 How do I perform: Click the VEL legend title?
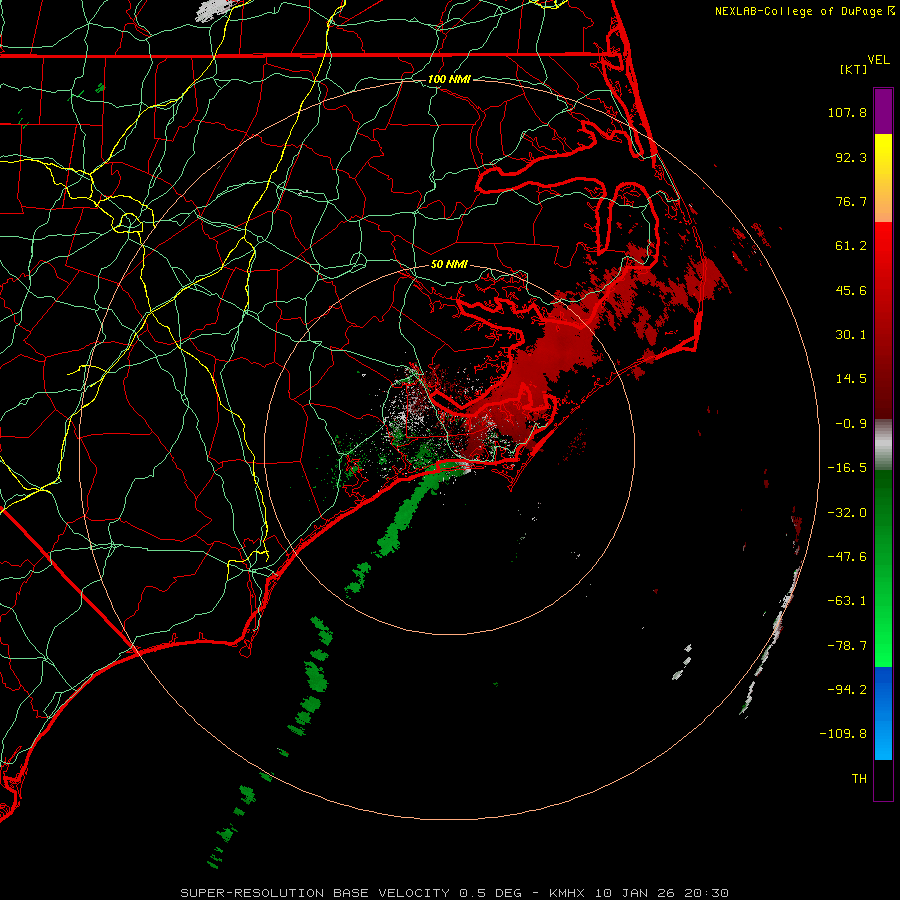pyautogui.click(x=878, y=60)
